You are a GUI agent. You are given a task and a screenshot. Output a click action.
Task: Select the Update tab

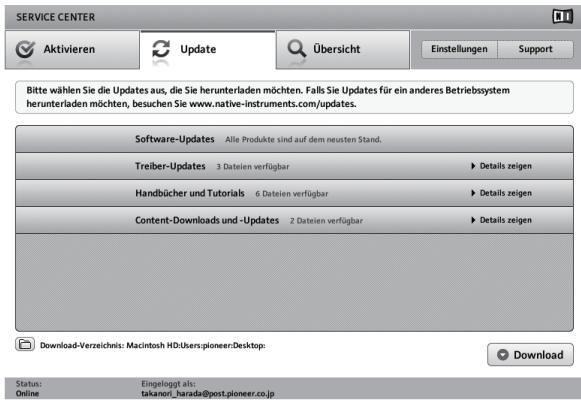pyautogui.click(x=208, y=50)
